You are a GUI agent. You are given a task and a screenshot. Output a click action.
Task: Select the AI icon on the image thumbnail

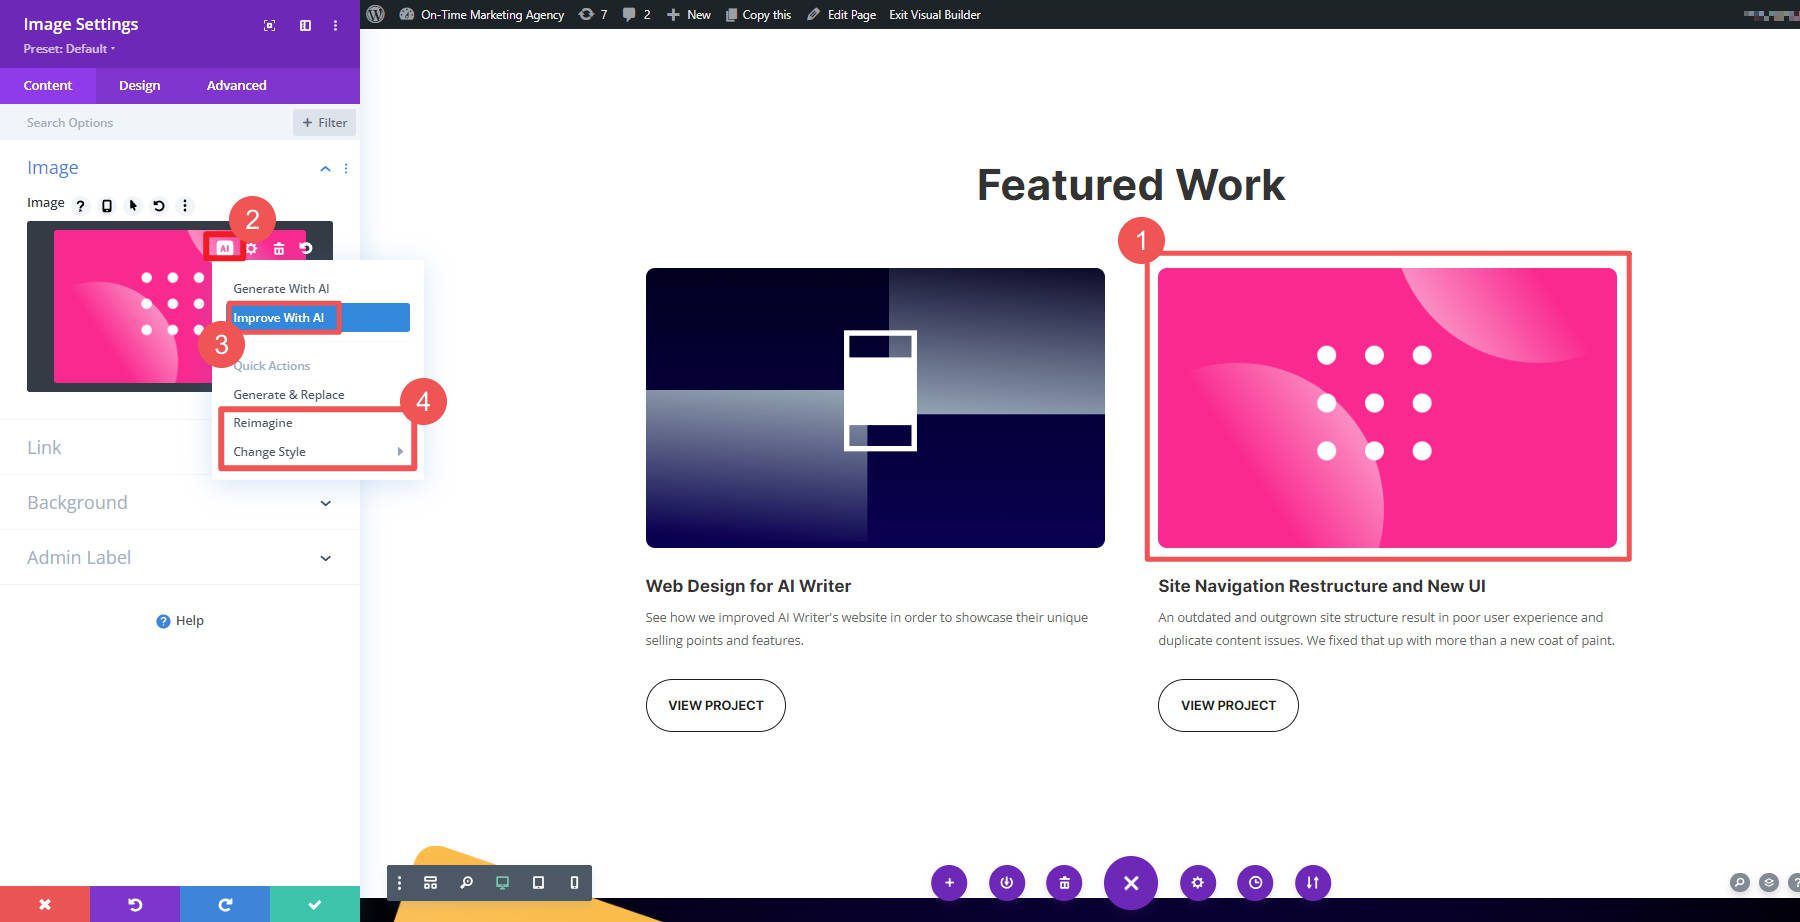tap(225, 247)
